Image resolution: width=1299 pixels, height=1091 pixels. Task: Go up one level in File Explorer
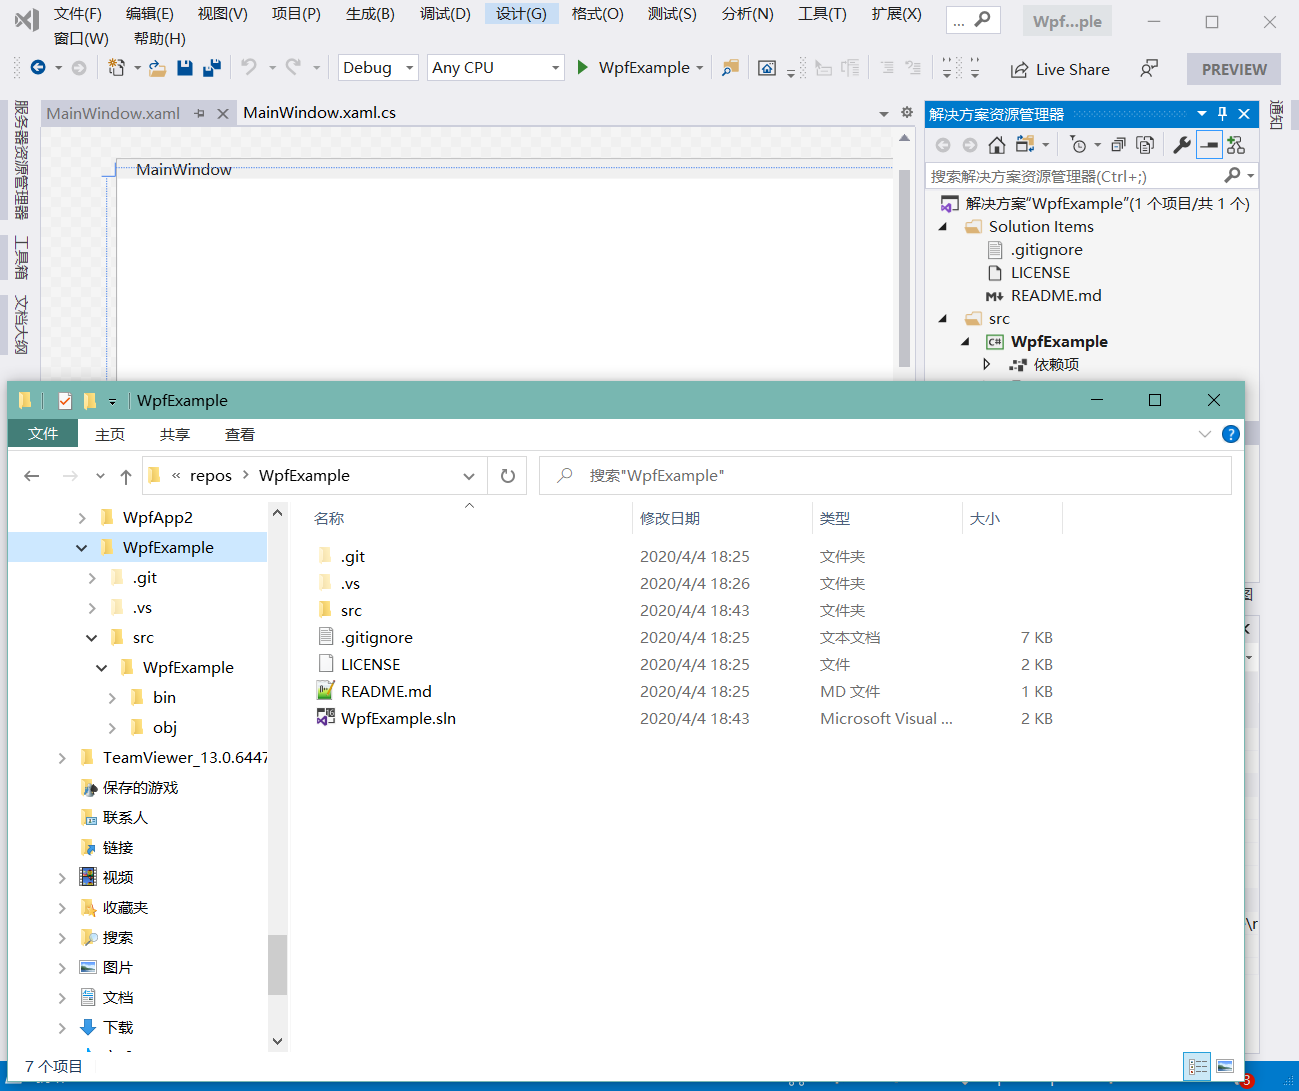[x=126, y=476]
